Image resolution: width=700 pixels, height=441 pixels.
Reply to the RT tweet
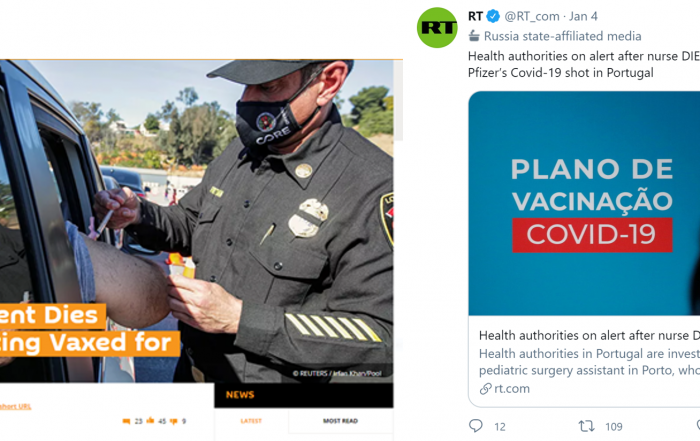476,426
